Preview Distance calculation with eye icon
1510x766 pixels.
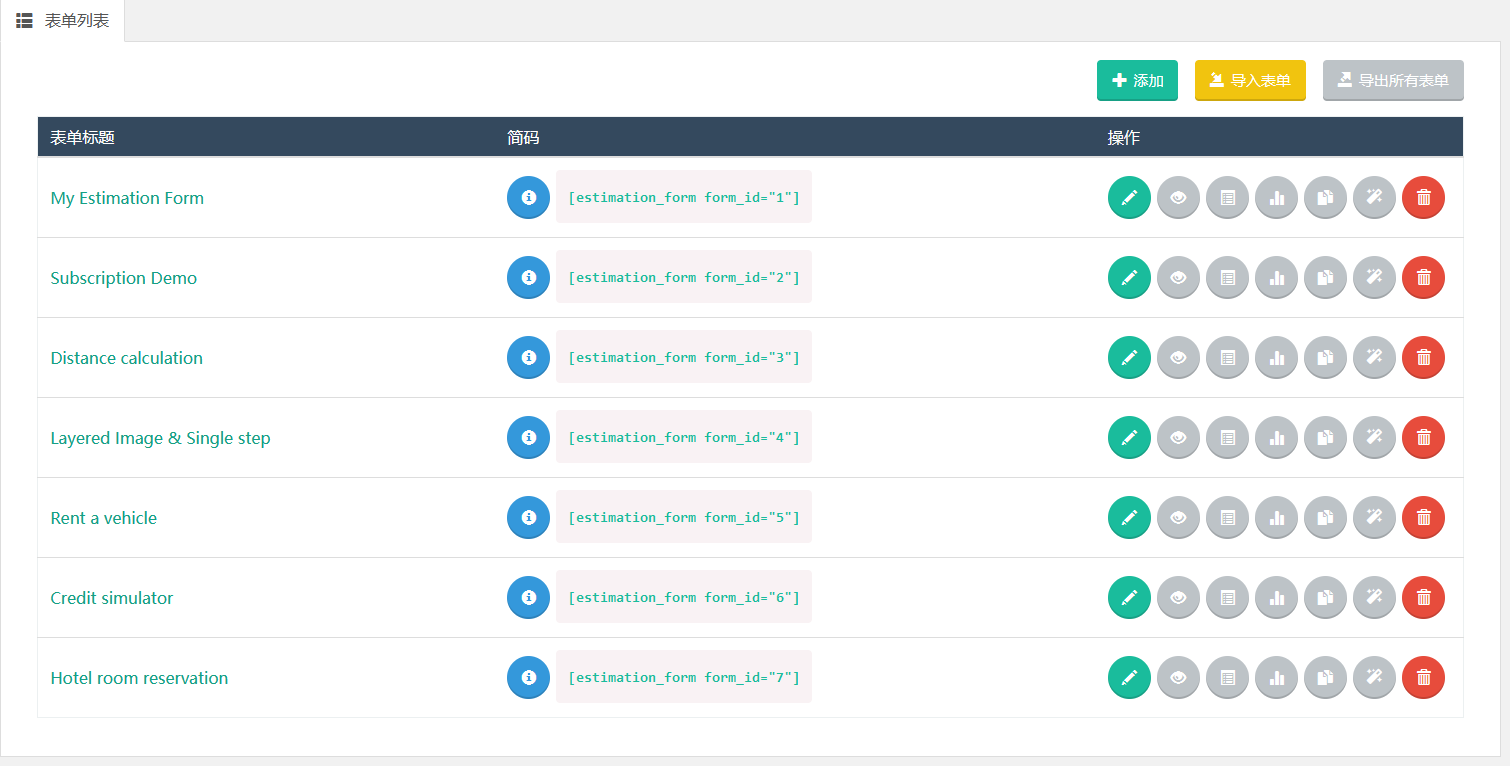[1179, 357]
